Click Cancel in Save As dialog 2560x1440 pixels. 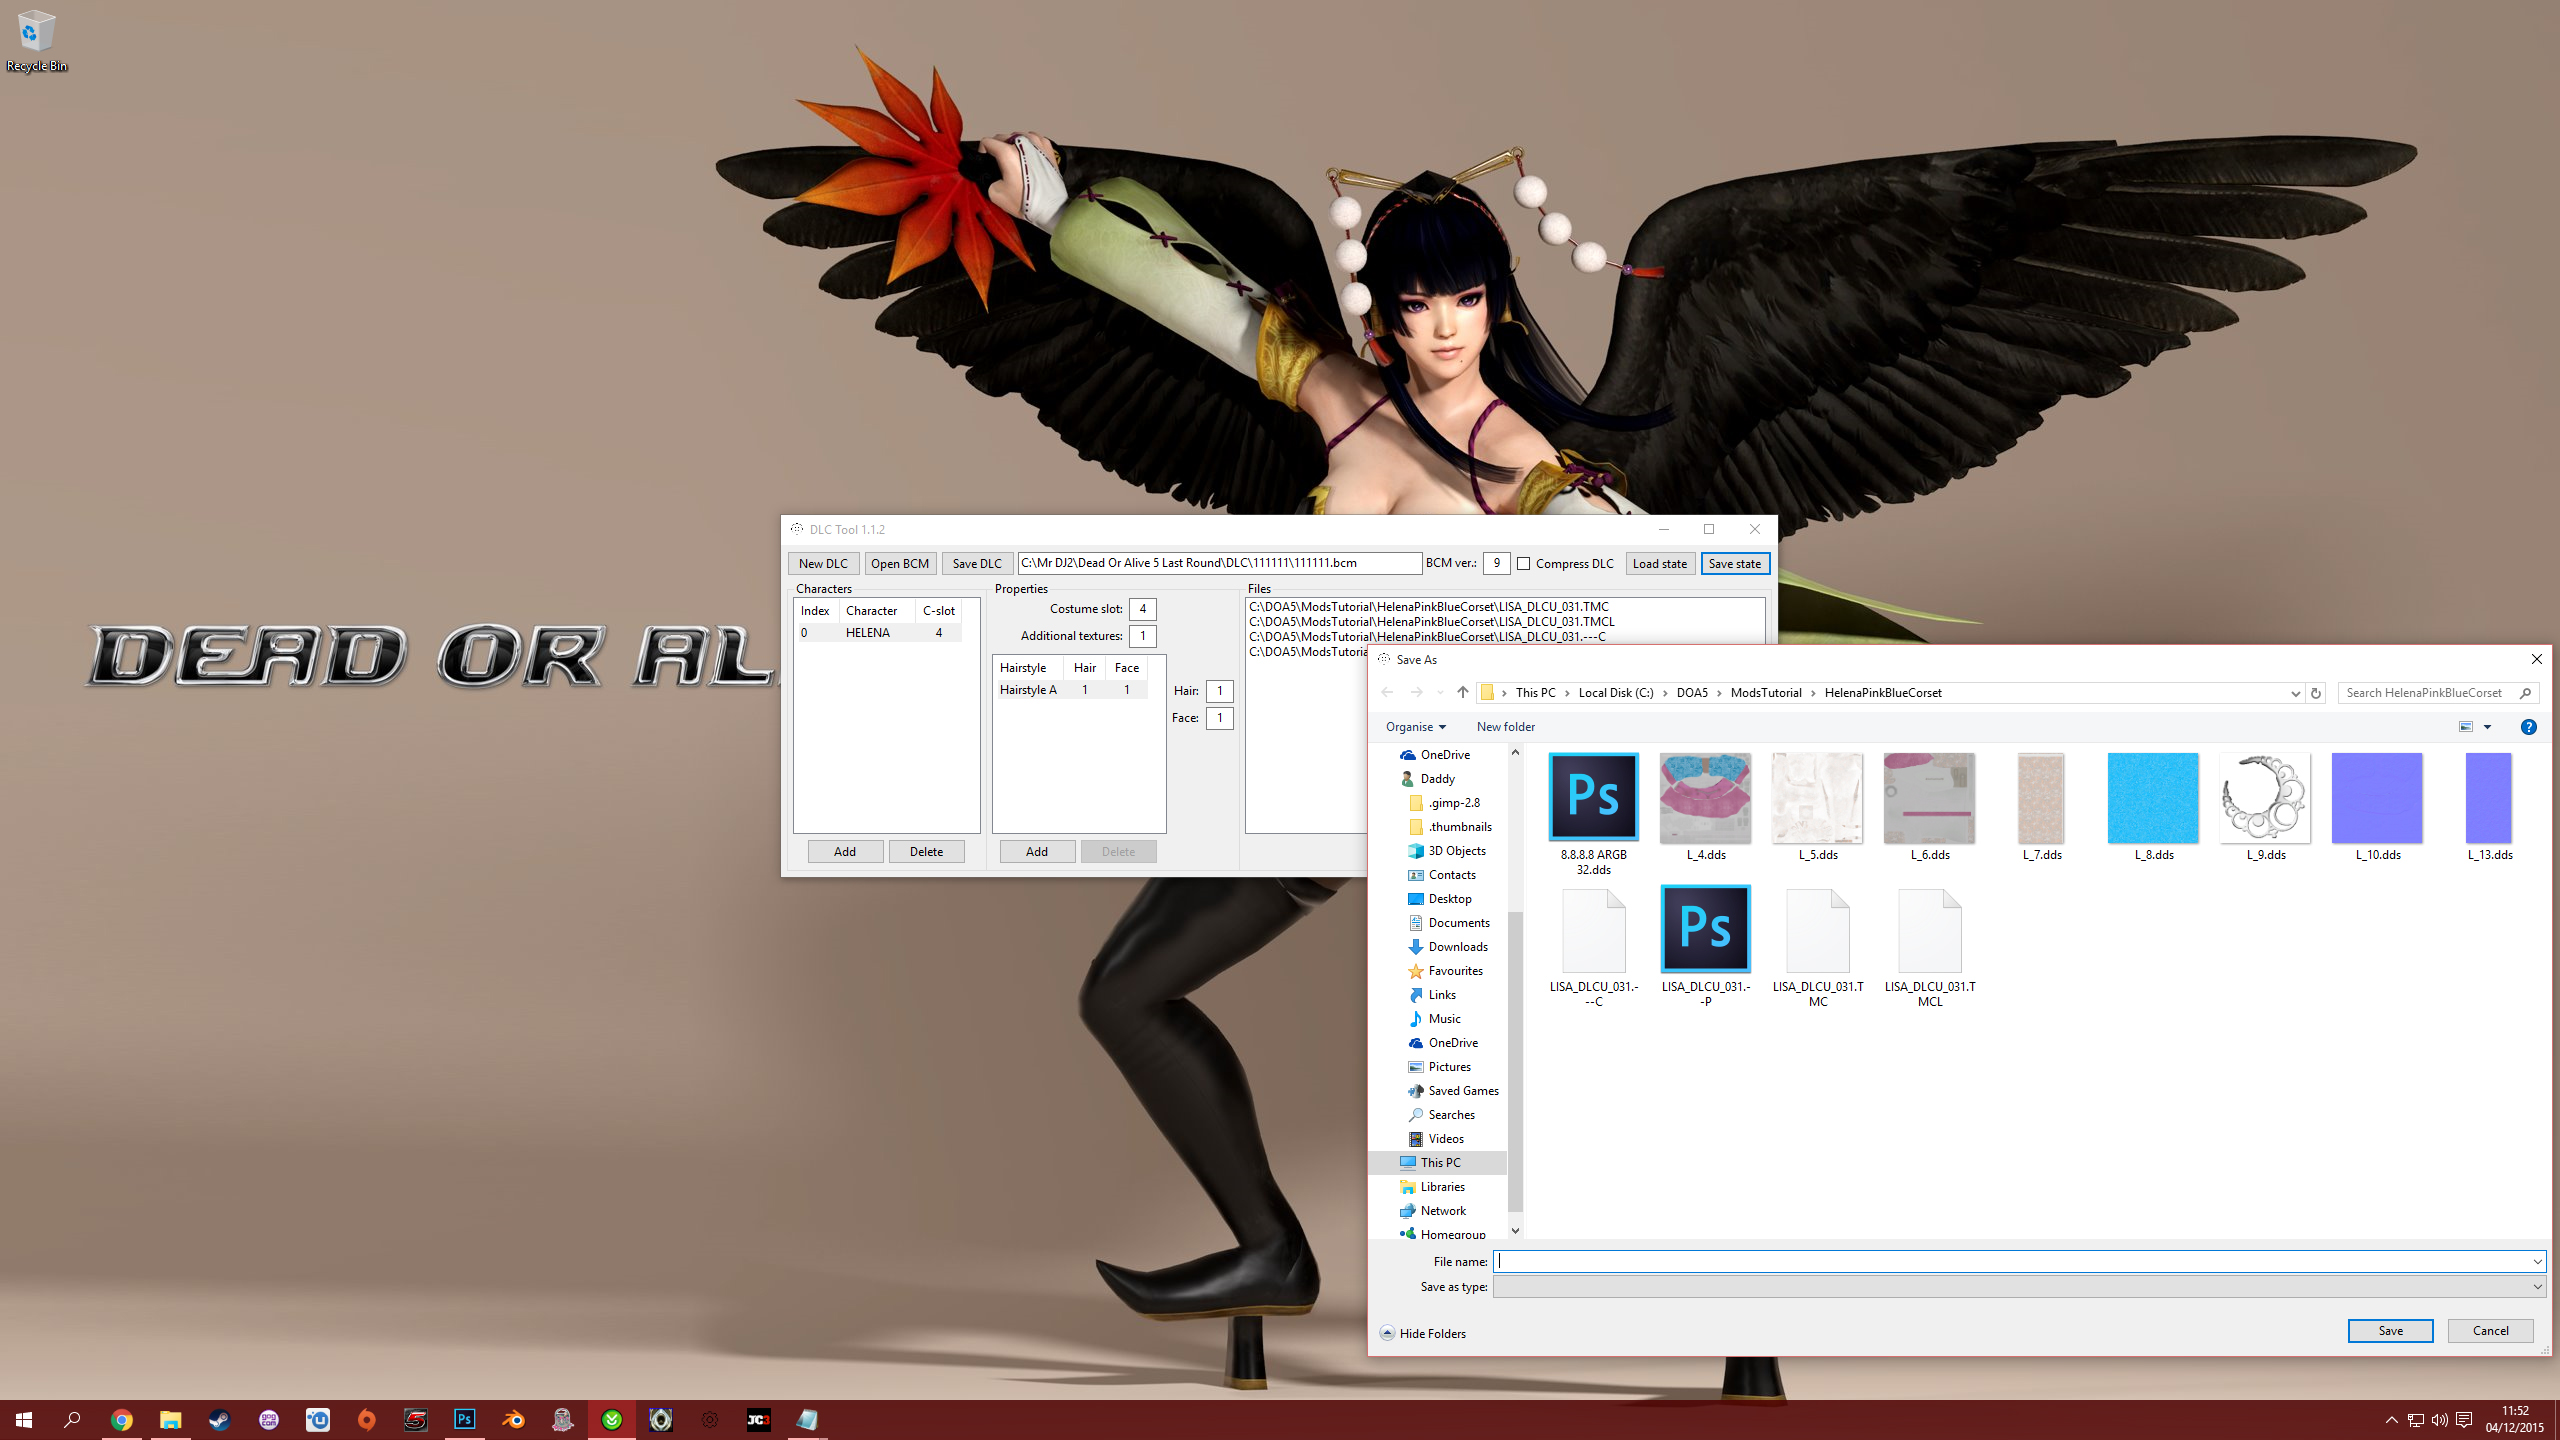[2490, 1331]
